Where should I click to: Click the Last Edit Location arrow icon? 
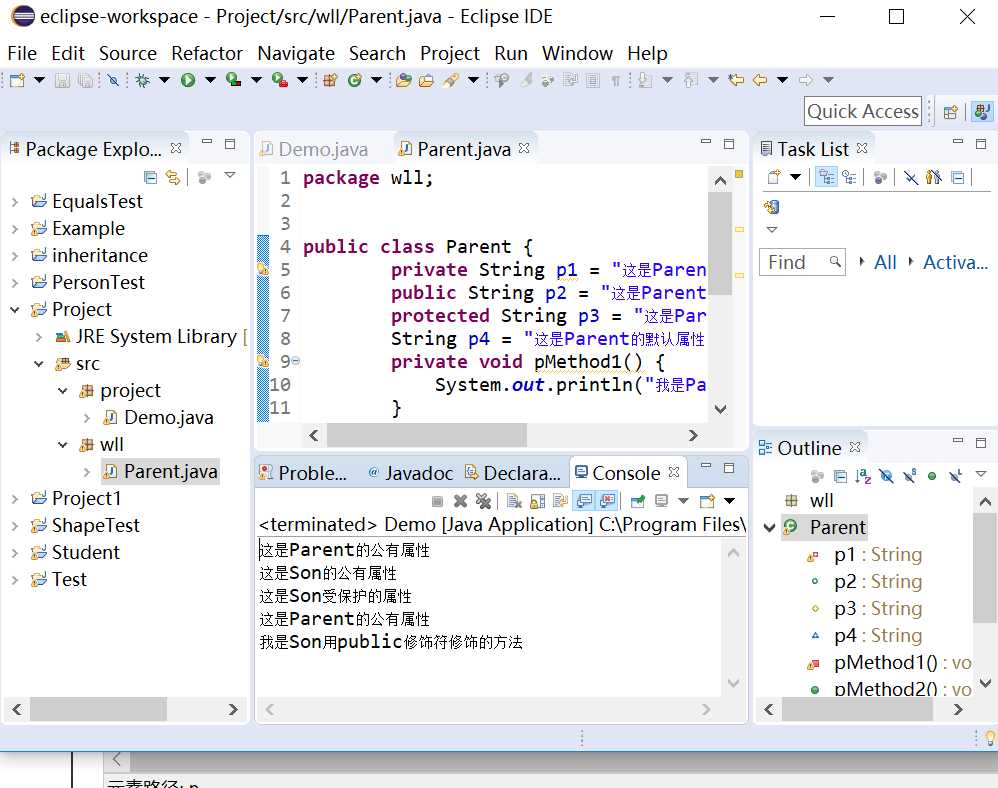point(736,80)
